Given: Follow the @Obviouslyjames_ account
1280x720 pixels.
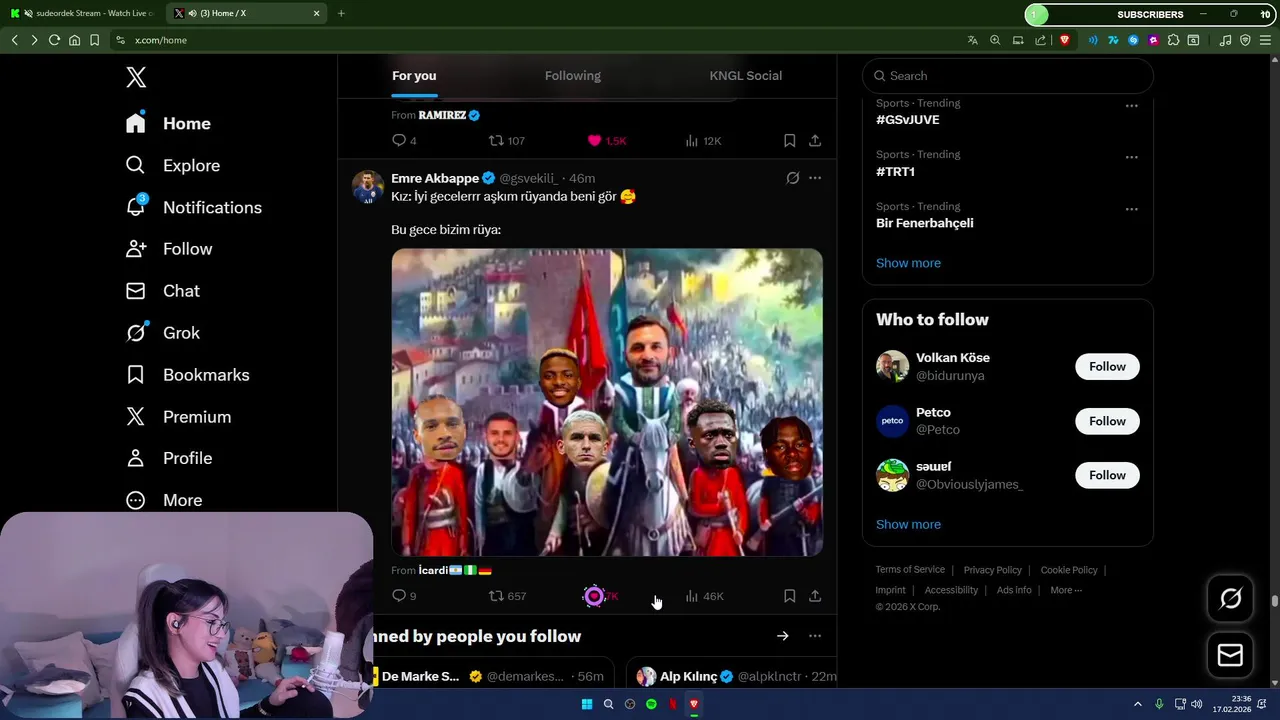Looking at the screenshot, I should pos(1107,475).
